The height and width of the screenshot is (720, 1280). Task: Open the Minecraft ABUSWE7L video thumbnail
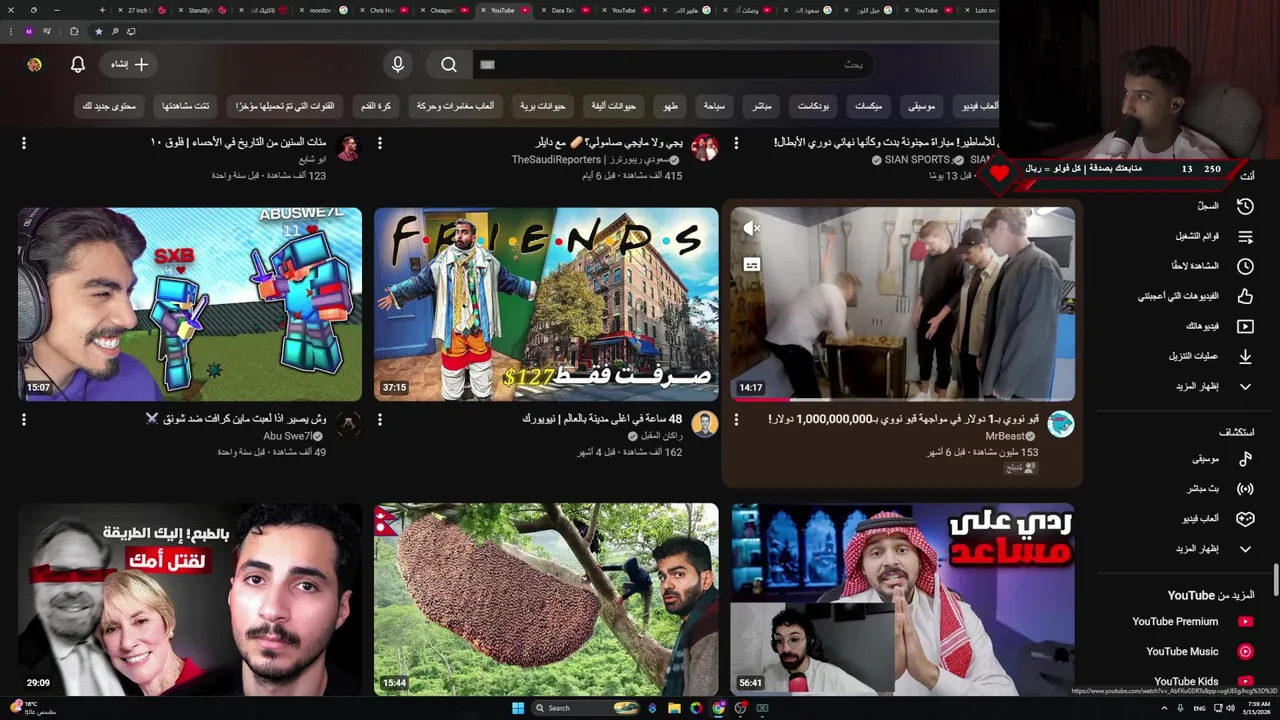(x=190, y=304)
